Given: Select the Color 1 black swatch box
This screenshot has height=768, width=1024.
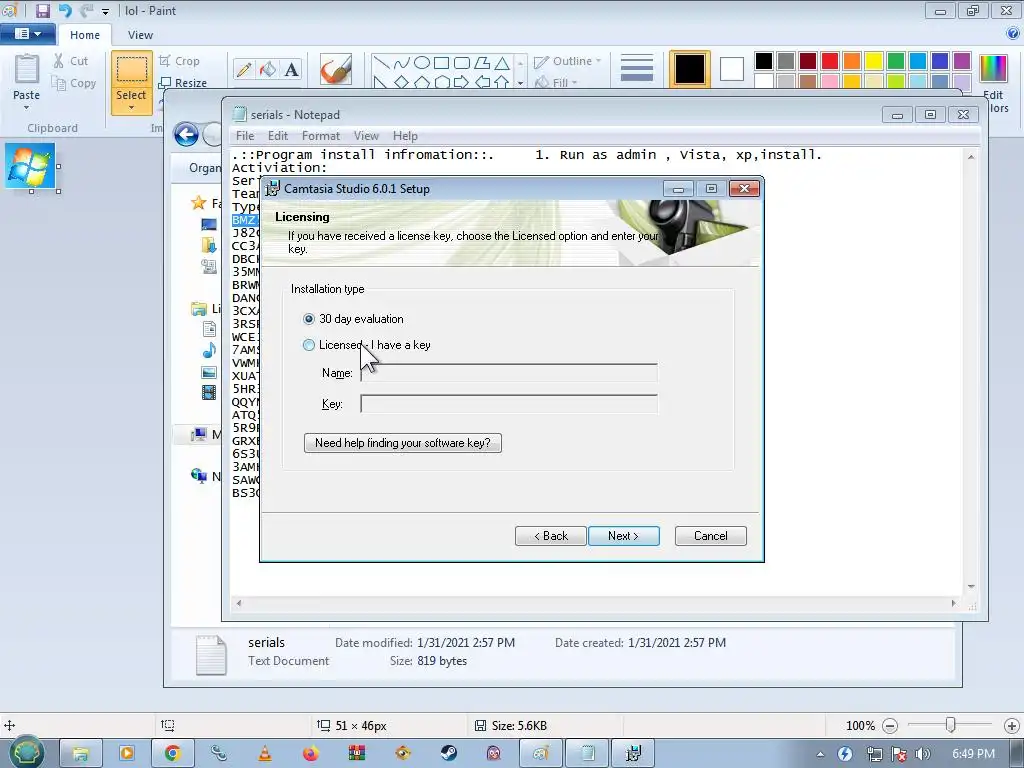Looking at the screenshot, I should pyautogui.click(x=690, y=69).
